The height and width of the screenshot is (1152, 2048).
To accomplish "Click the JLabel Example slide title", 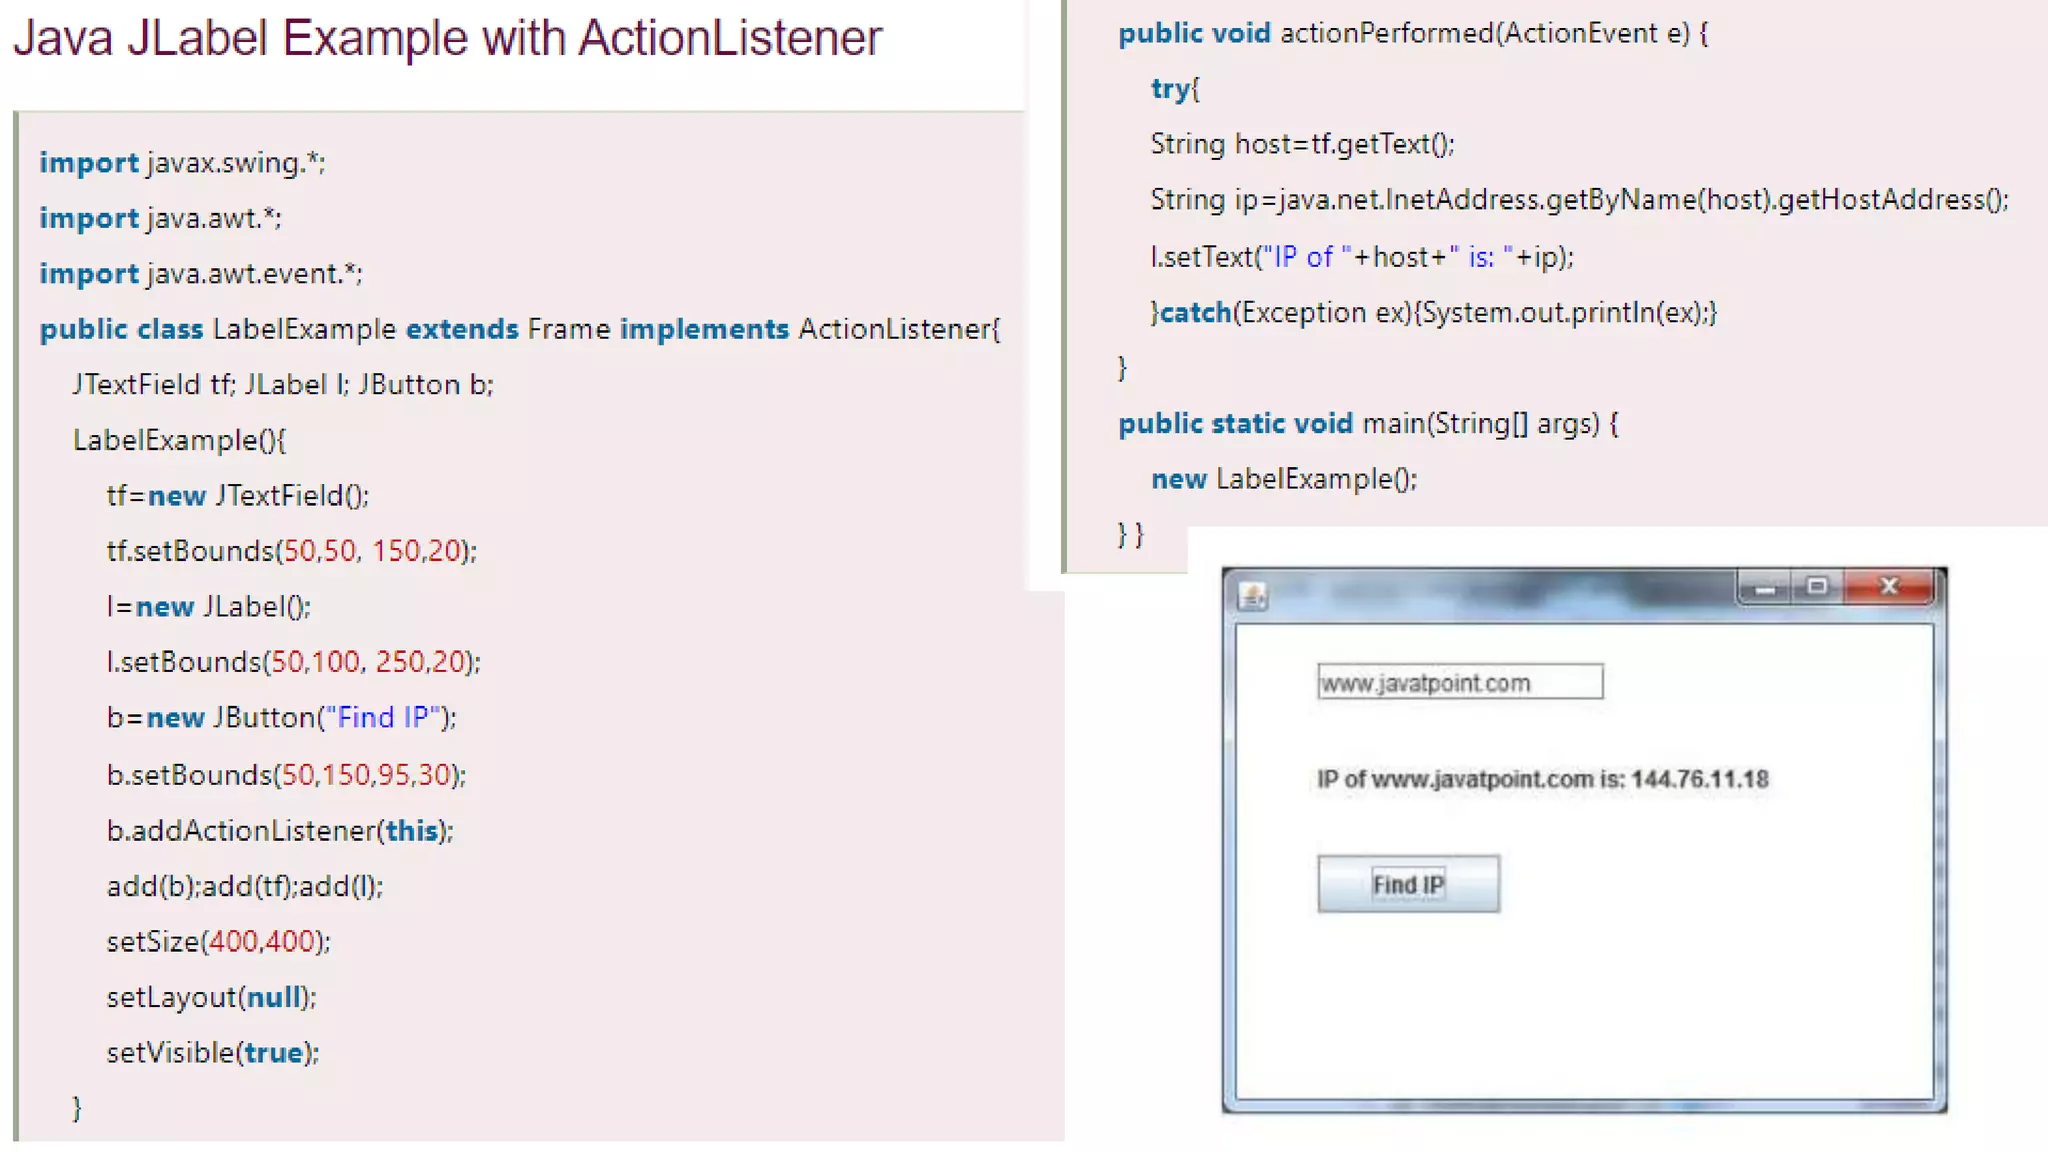I will (x=447, y=39).
